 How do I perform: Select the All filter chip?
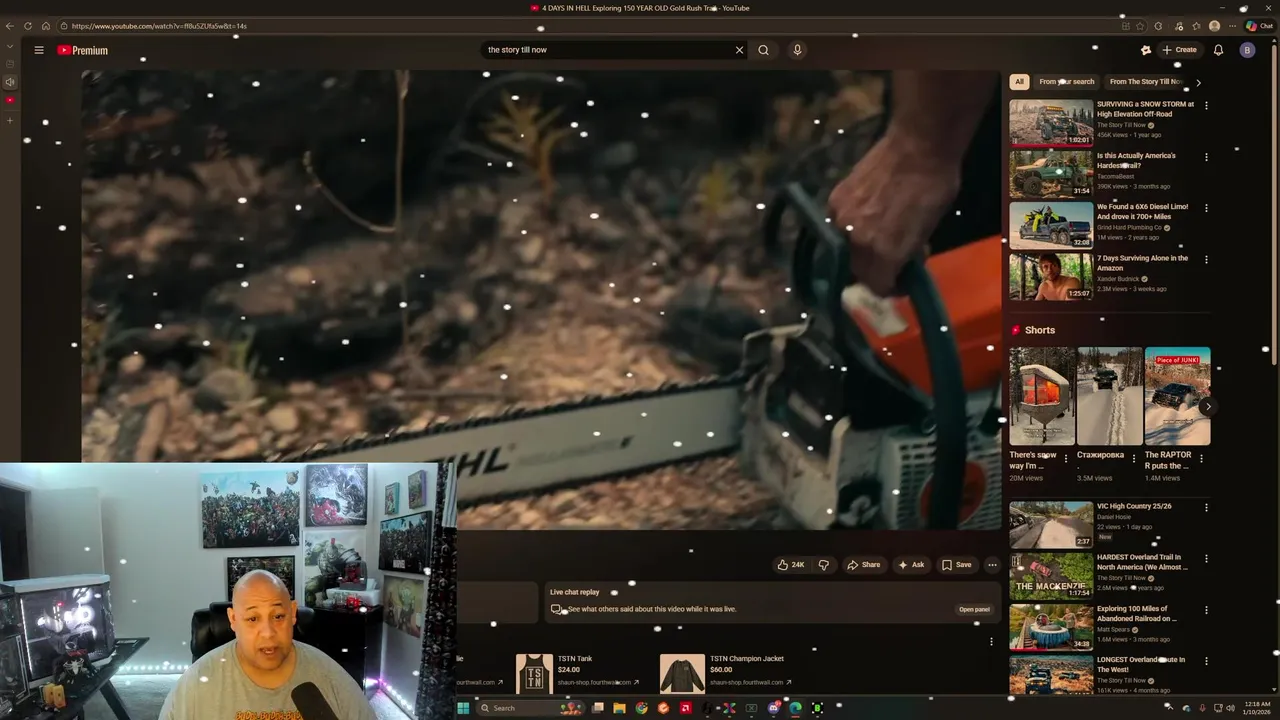(1019, 82)
